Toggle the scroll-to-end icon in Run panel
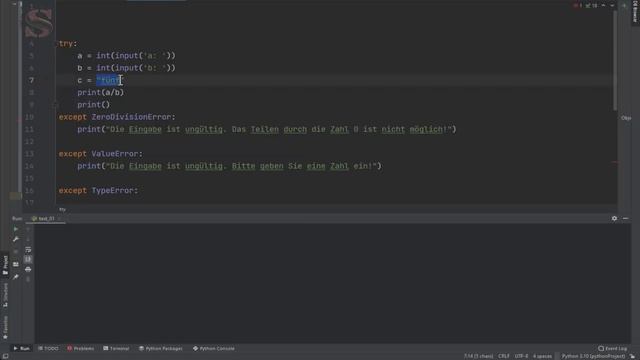Viewport: 640px width, 360px height. (28, 259)
